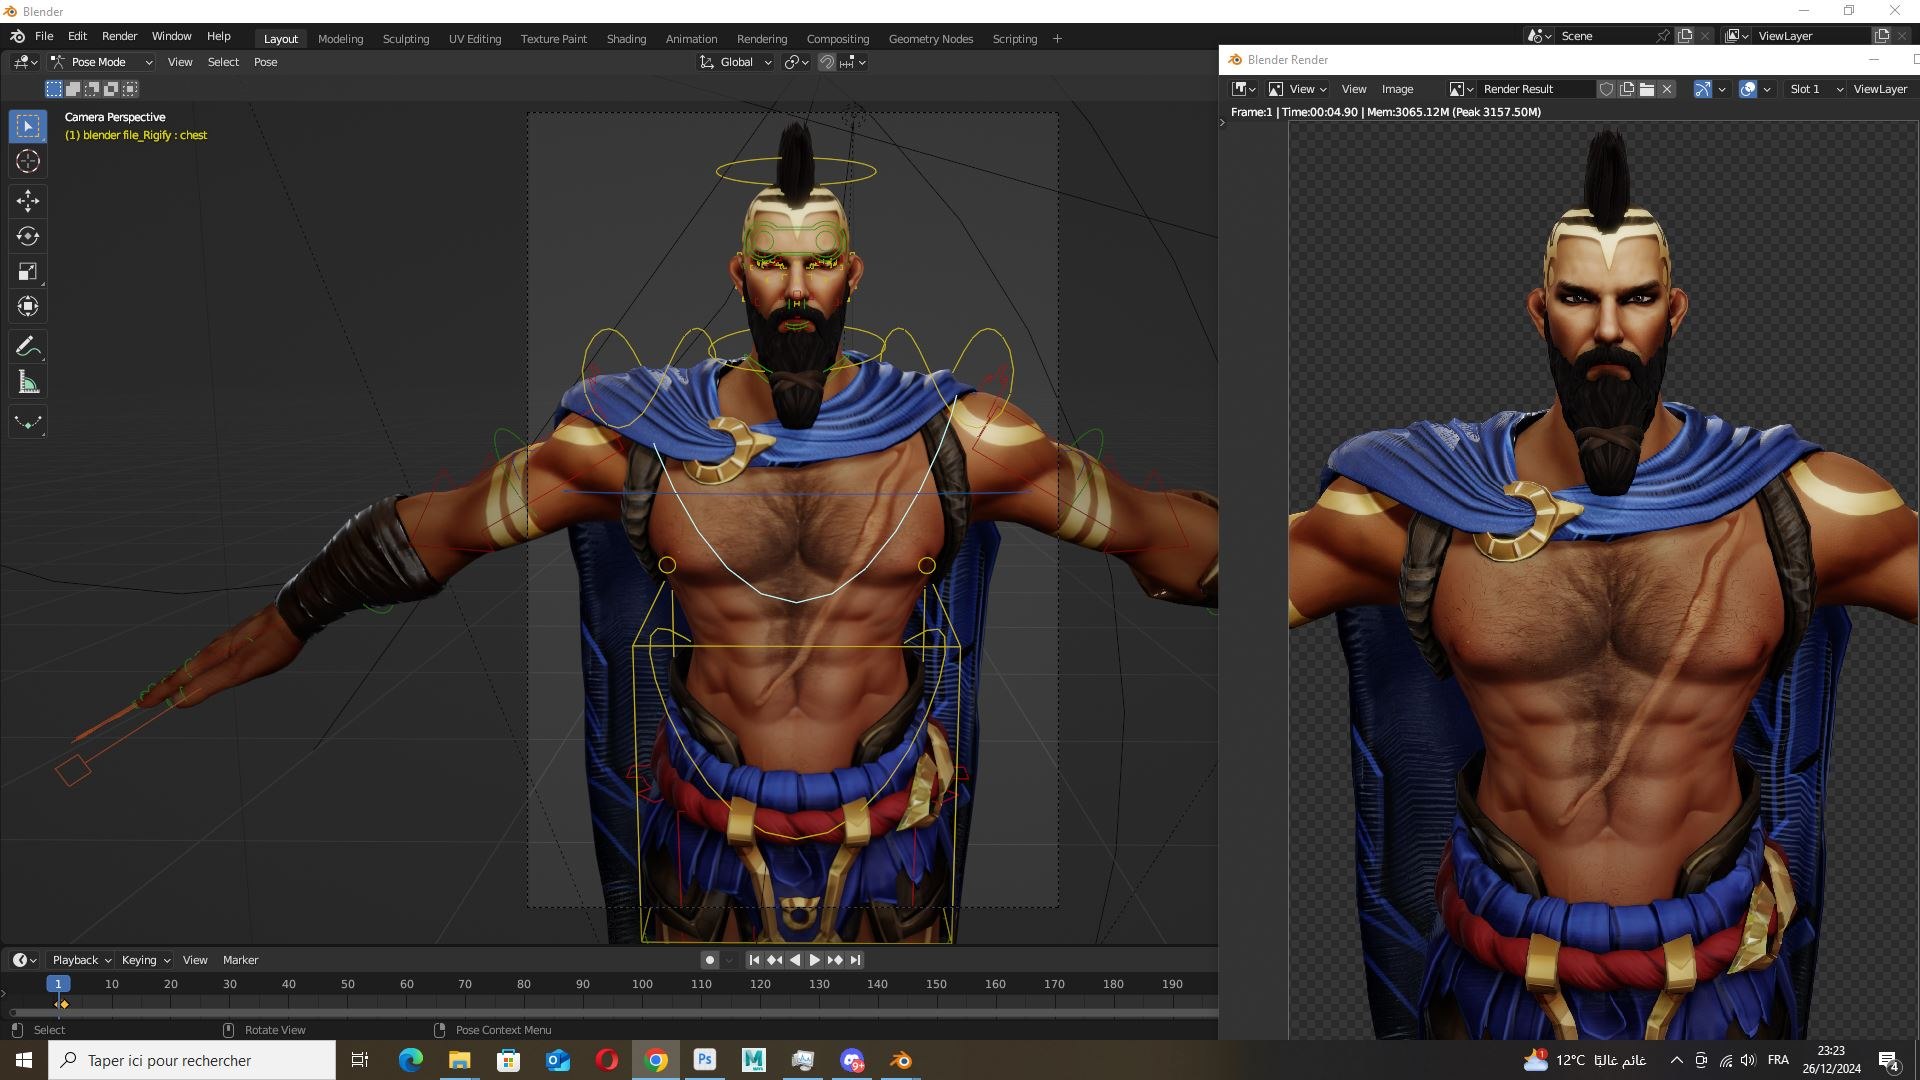The height and width of the screenshot is (1080, 1920).
Task: Expand the Keying dropdown in timeline
Action: pos(145,960)
